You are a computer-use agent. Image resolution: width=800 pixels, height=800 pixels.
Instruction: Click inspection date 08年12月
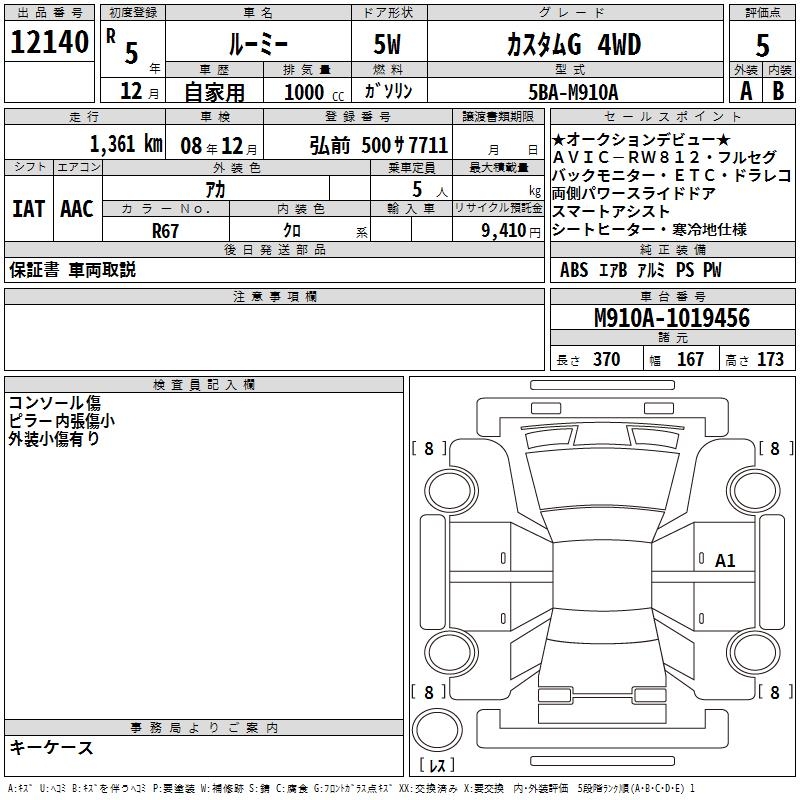coord(219,146)
